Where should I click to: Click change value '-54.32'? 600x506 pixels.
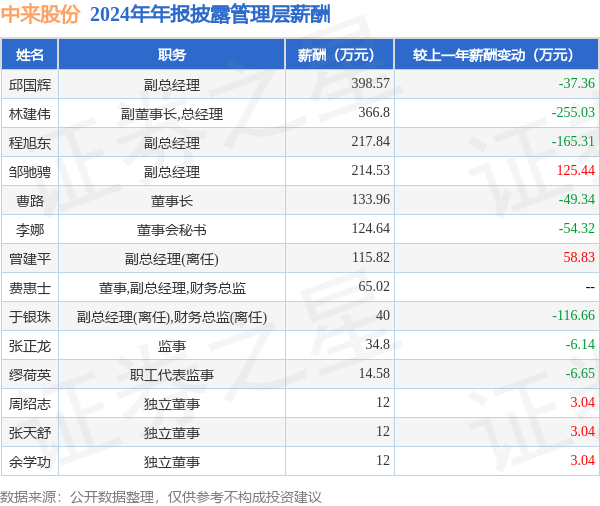[x=577, y=229]
